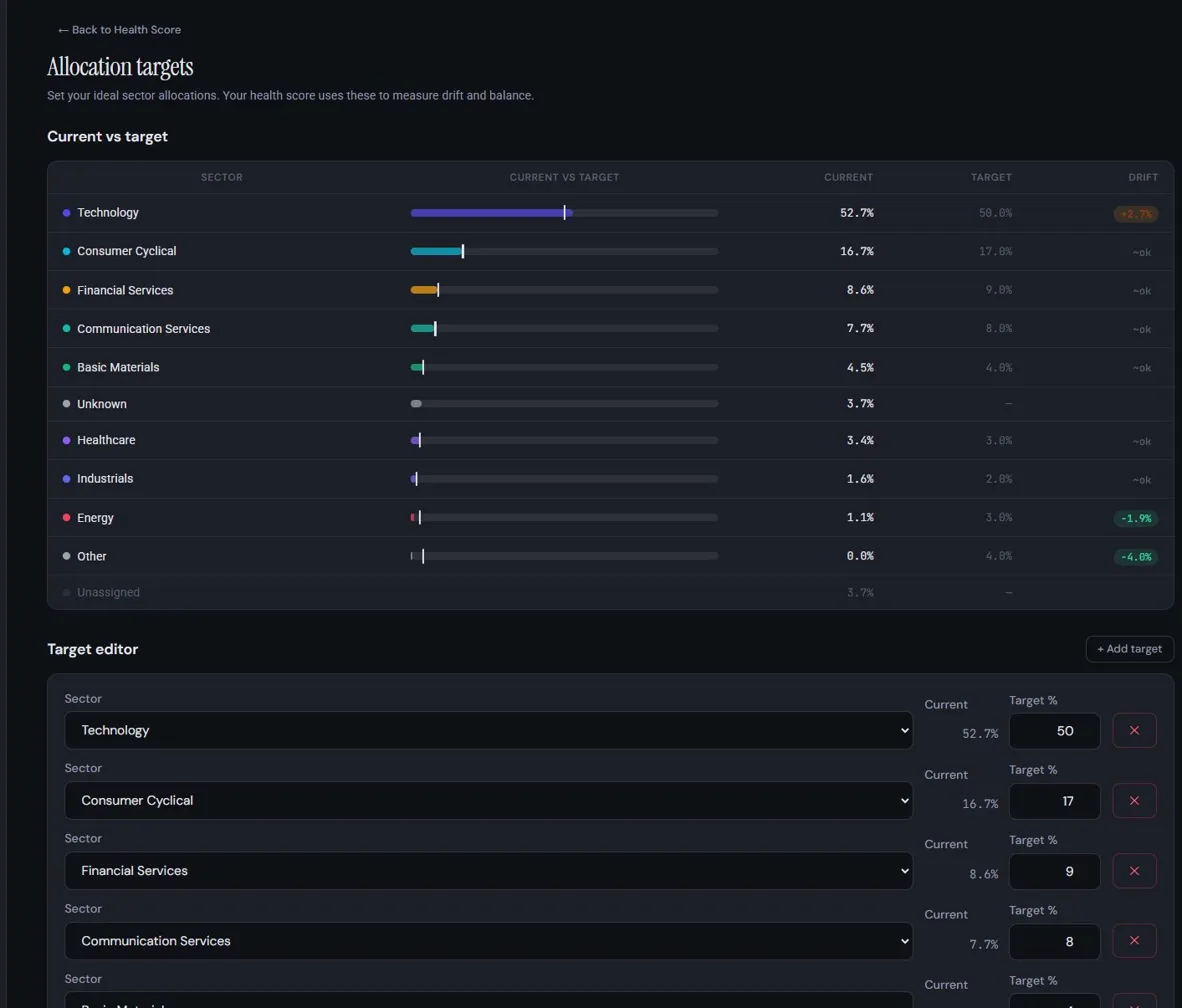Click Technology's Target % input showing 50
This screenshot has height=1008, width=1182.
1054,730
